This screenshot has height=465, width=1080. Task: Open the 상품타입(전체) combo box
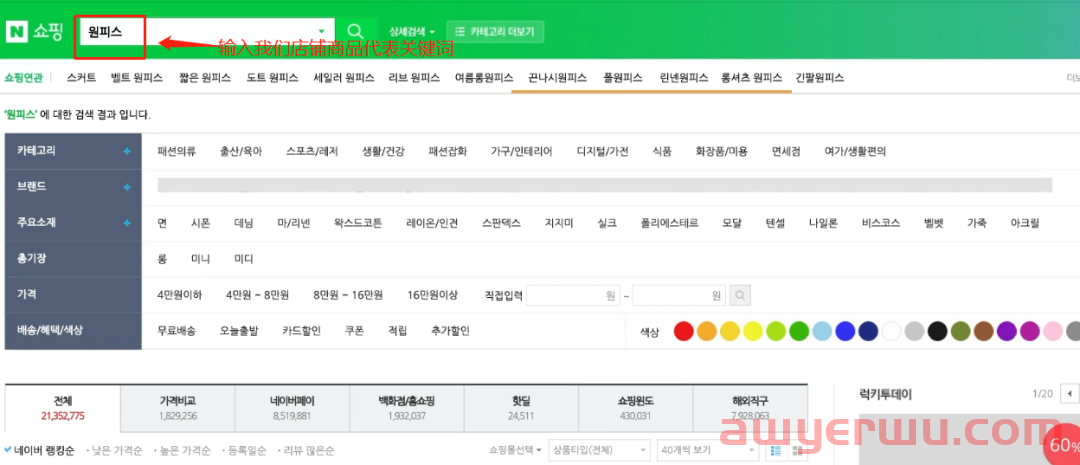coord(599,451)
